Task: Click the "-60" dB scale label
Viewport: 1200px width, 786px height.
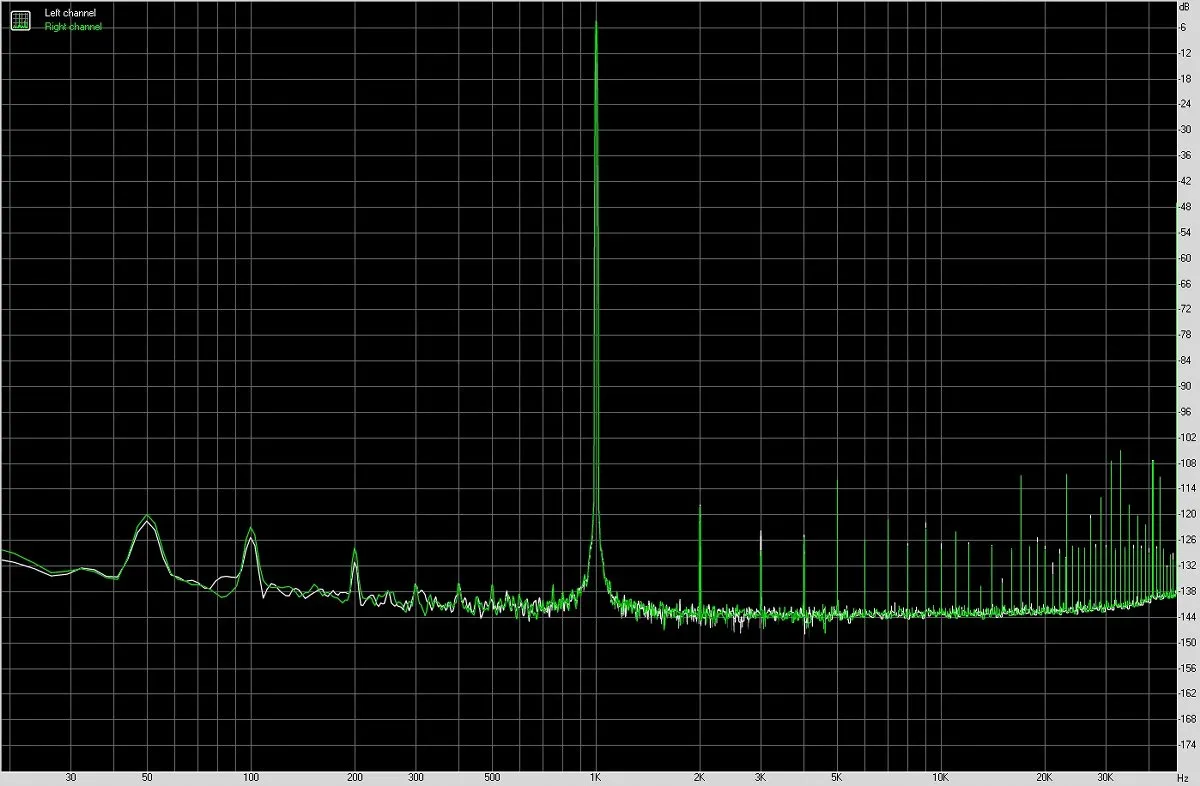Action: (1186, 258)
